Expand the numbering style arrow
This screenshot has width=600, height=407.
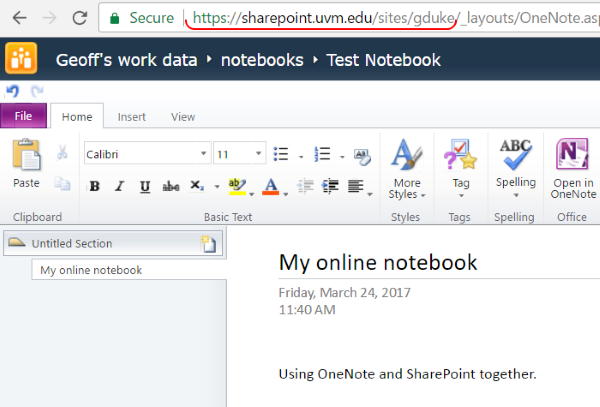tap(342, 157)
